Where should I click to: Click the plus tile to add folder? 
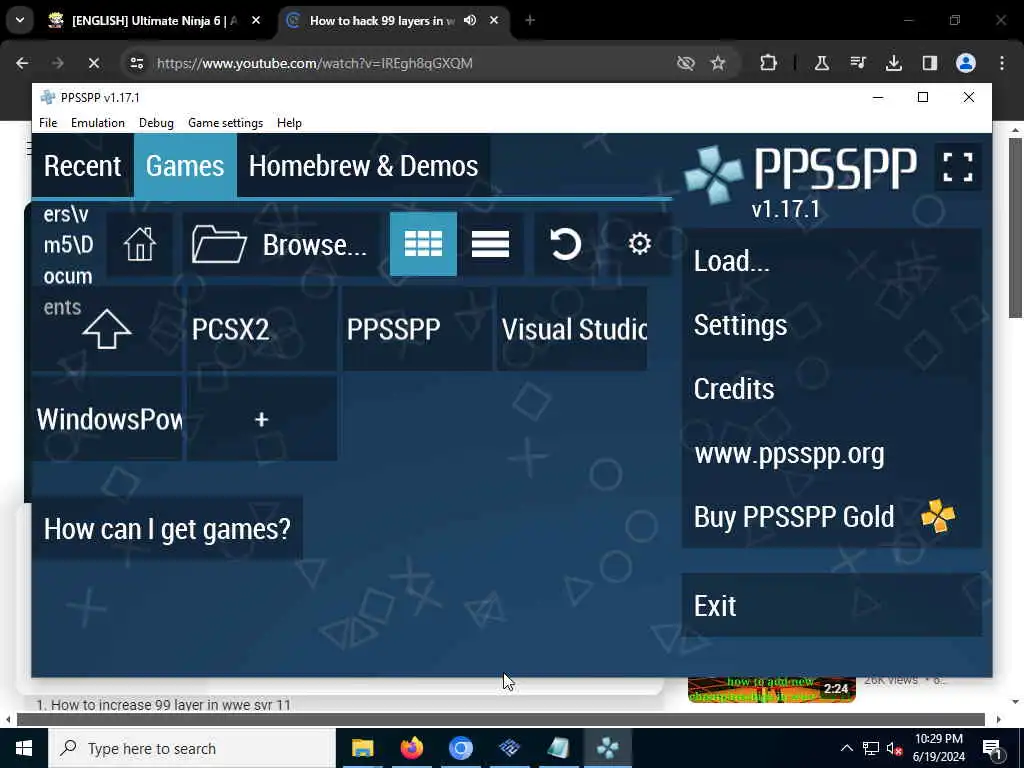click(x=261, y=419)
